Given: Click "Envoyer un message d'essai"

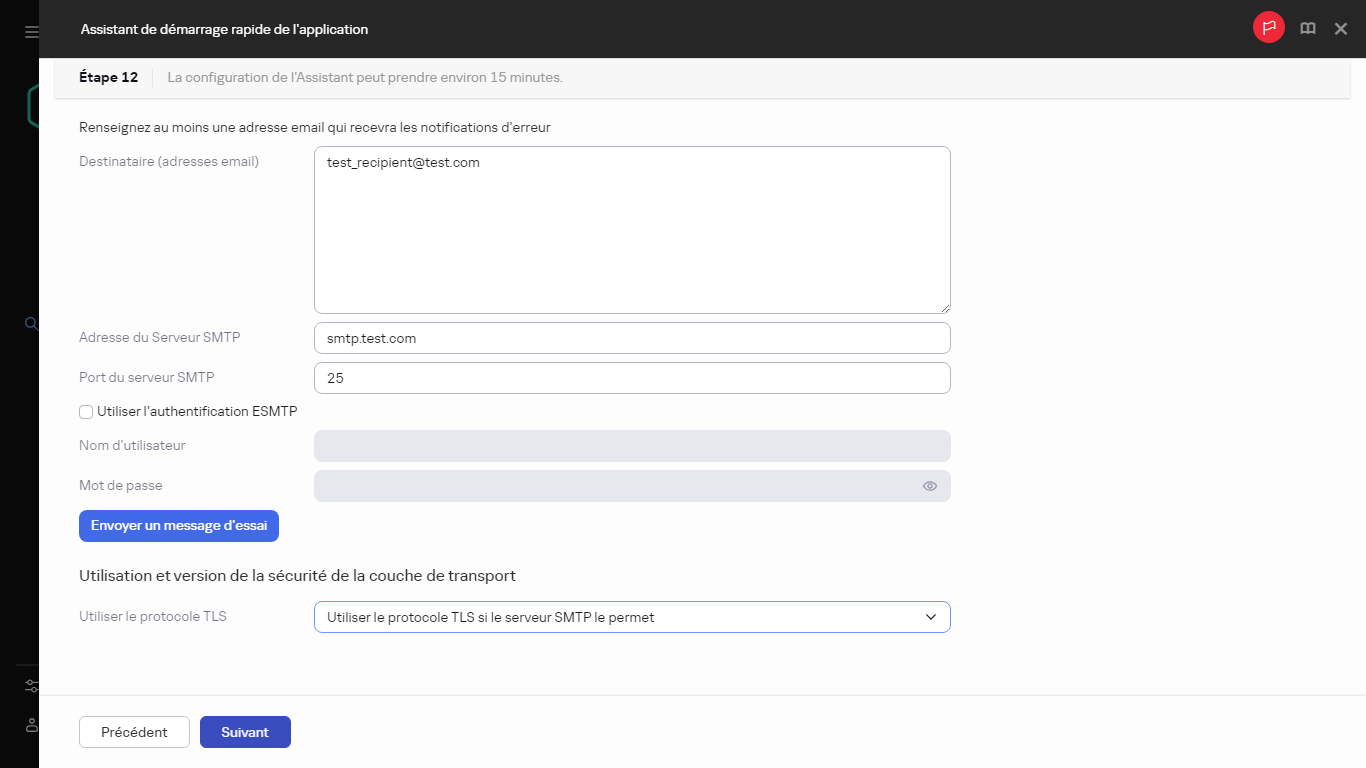Looking at the screenshot, I should coord(178,525).
